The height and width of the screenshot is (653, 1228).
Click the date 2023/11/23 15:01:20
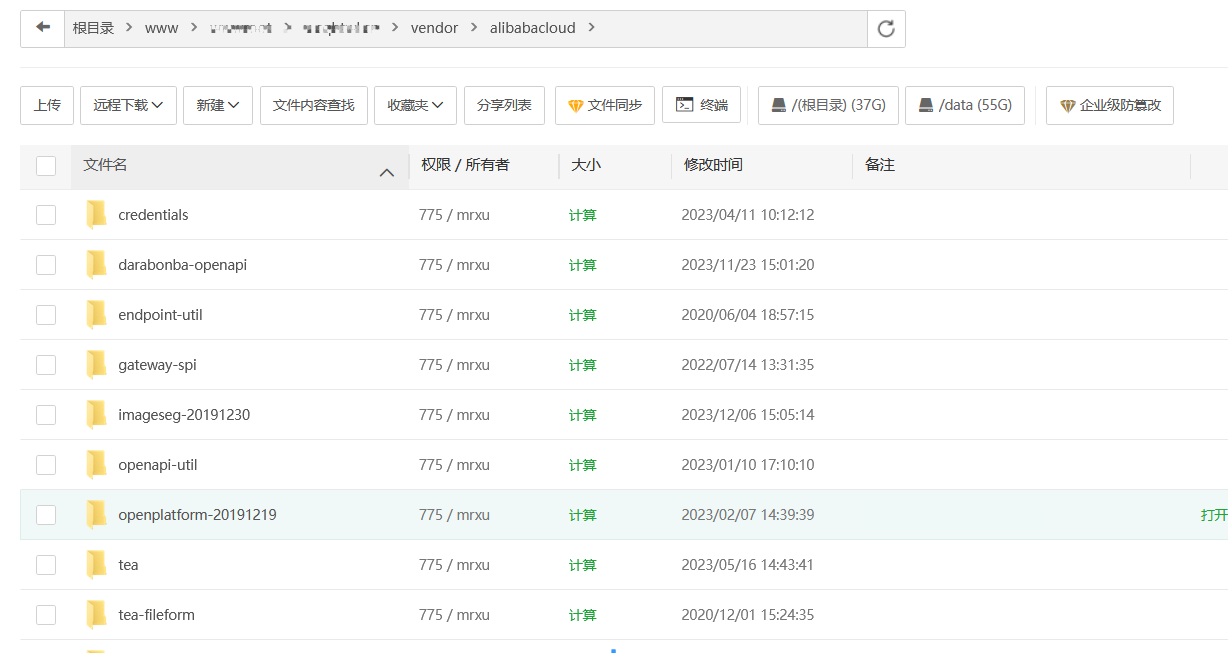[748, 265]
